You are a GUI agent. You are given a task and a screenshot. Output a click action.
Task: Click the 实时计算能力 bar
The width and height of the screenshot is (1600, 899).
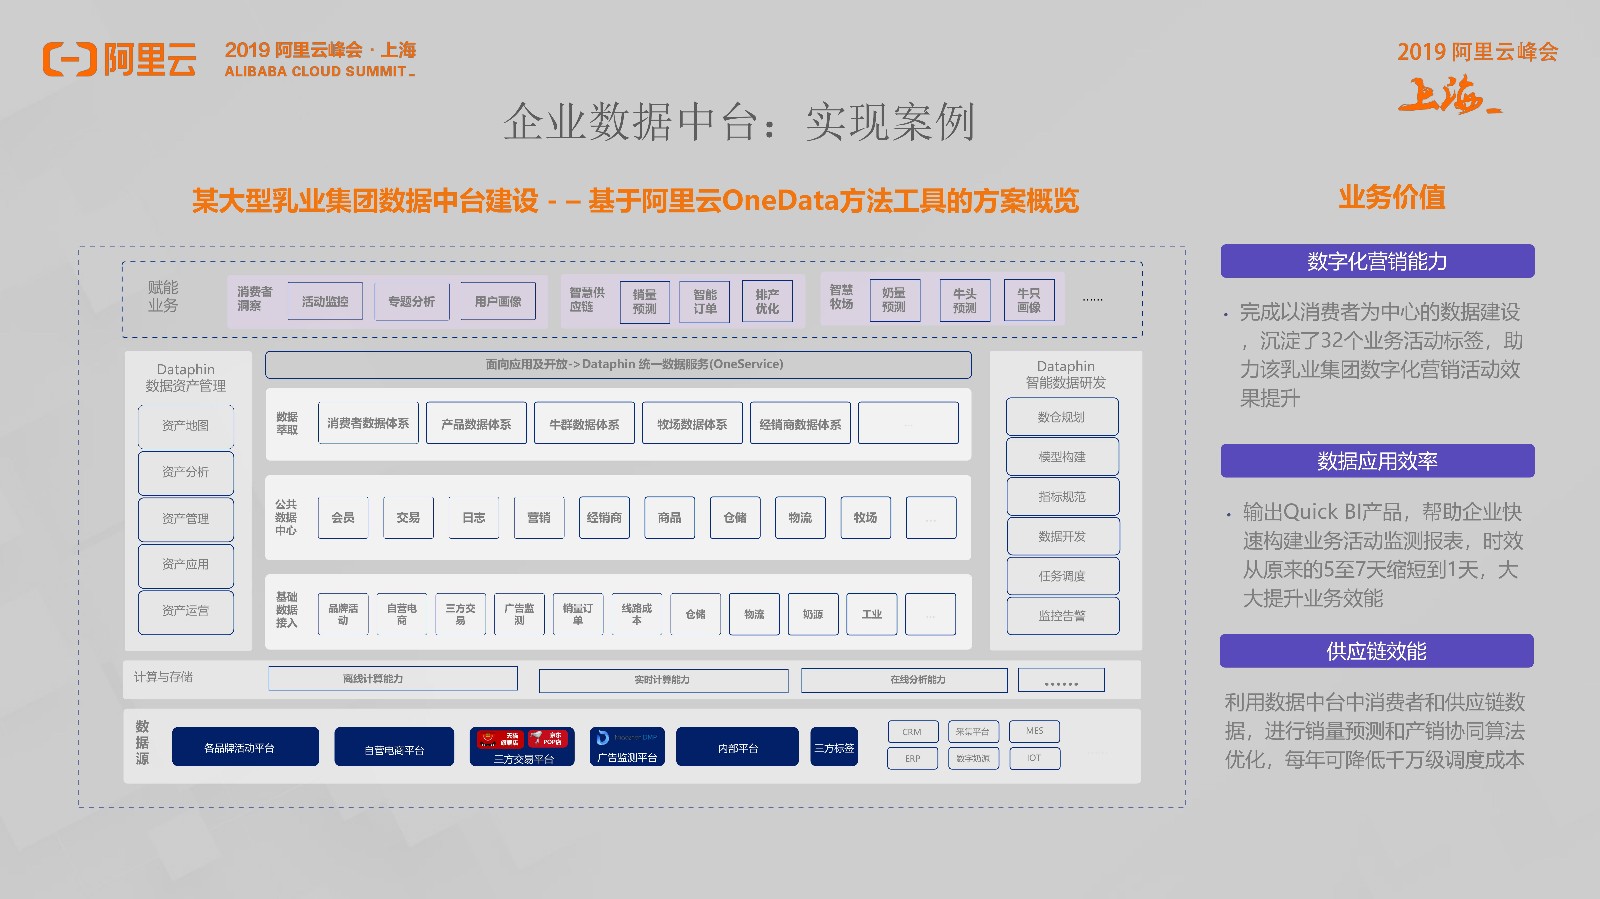pos(663,680)
